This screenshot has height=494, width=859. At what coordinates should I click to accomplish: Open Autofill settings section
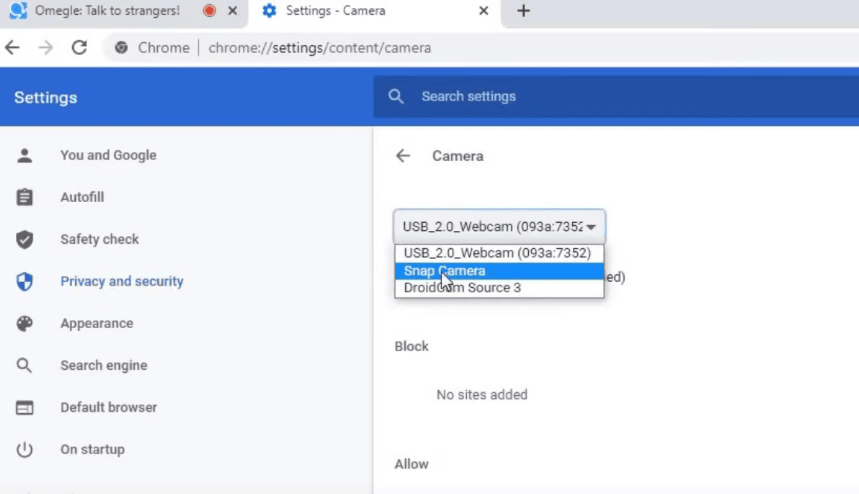point(82,197)
